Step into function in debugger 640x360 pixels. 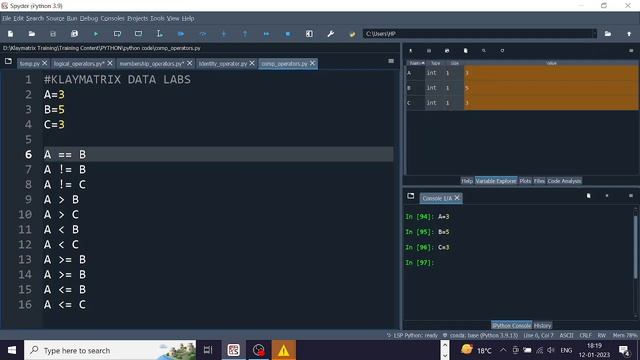pos(224,34)
